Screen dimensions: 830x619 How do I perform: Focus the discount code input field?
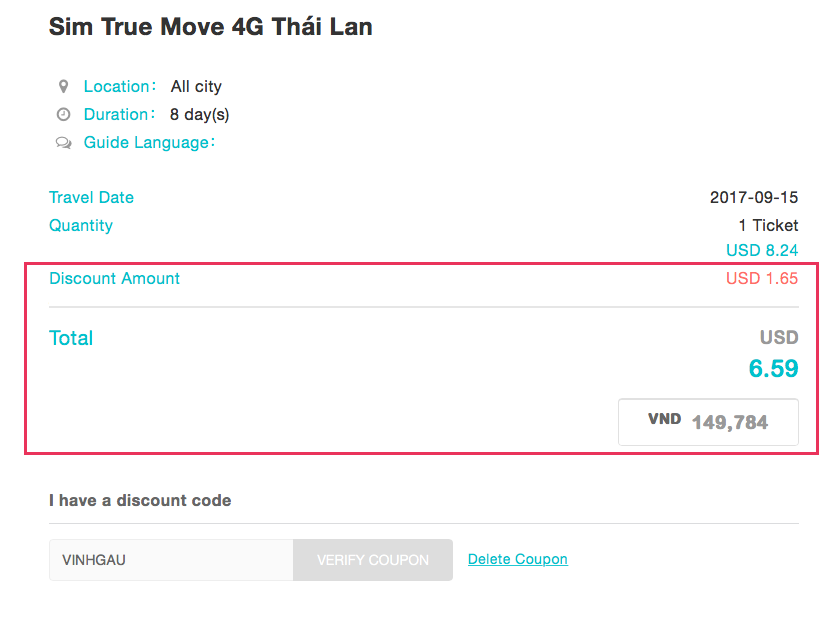coord(171,560)
